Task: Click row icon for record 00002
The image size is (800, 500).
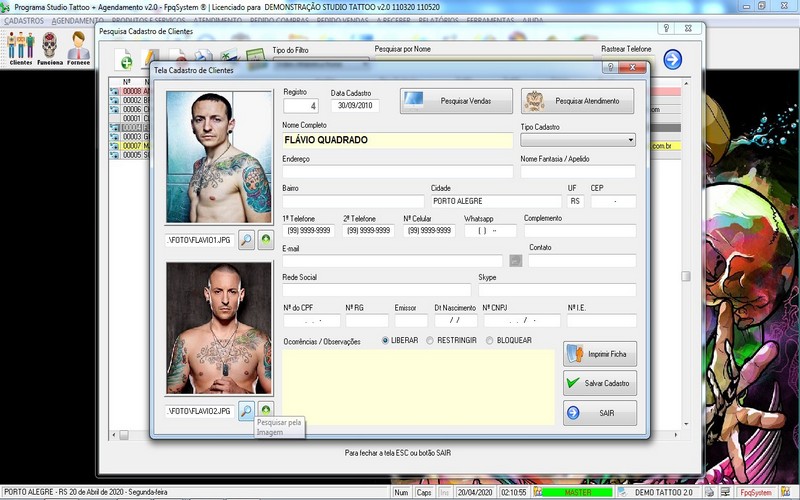Action: pos(114,101)
